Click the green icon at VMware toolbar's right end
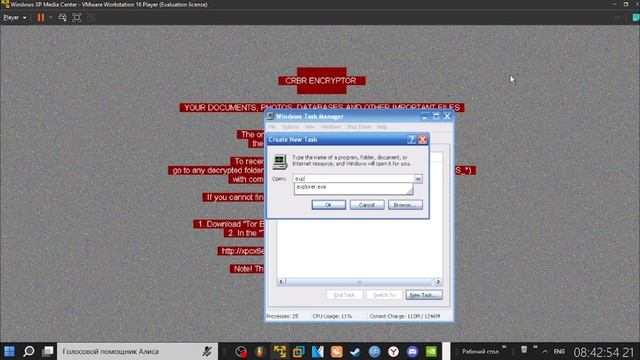The image size is (640, 360). click(x=636, y=18)
